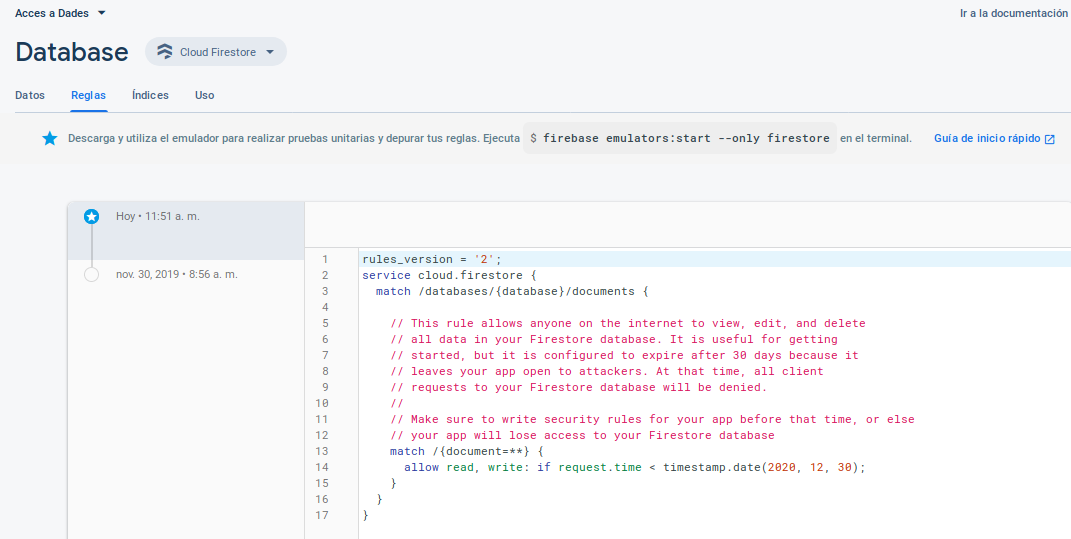Click the service cloud.firestore code line
This screenshot has height=539, width=1071.
coord(449,275)
